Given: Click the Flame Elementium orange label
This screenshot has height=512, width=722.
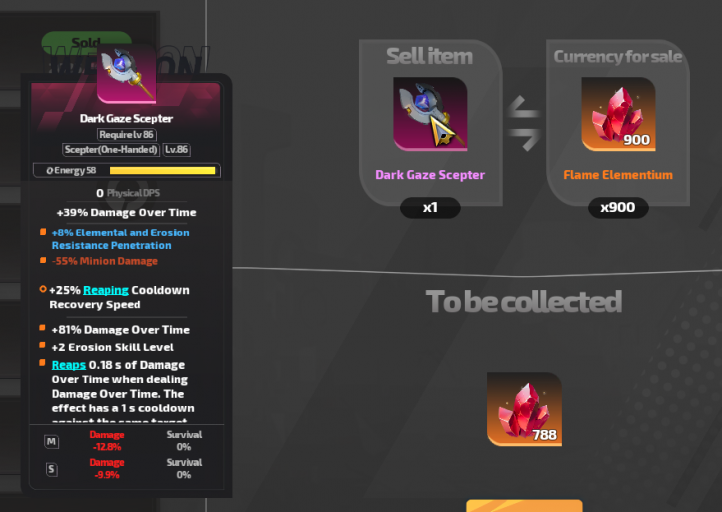Looking at the screenshot, I should pos(618,175).
